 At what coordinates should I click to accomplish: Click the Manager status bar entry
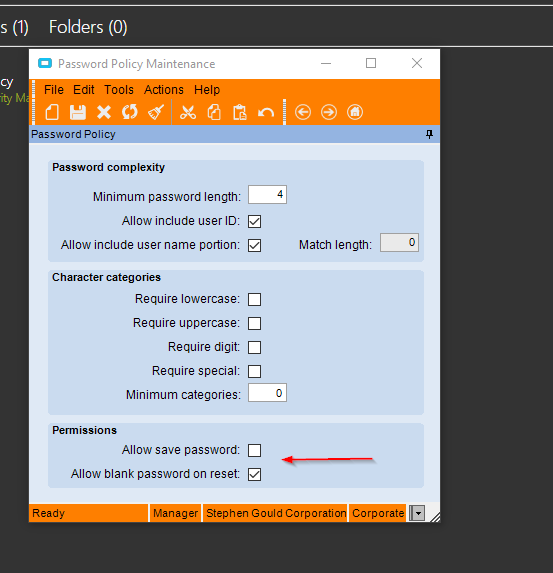pos(175,513)
